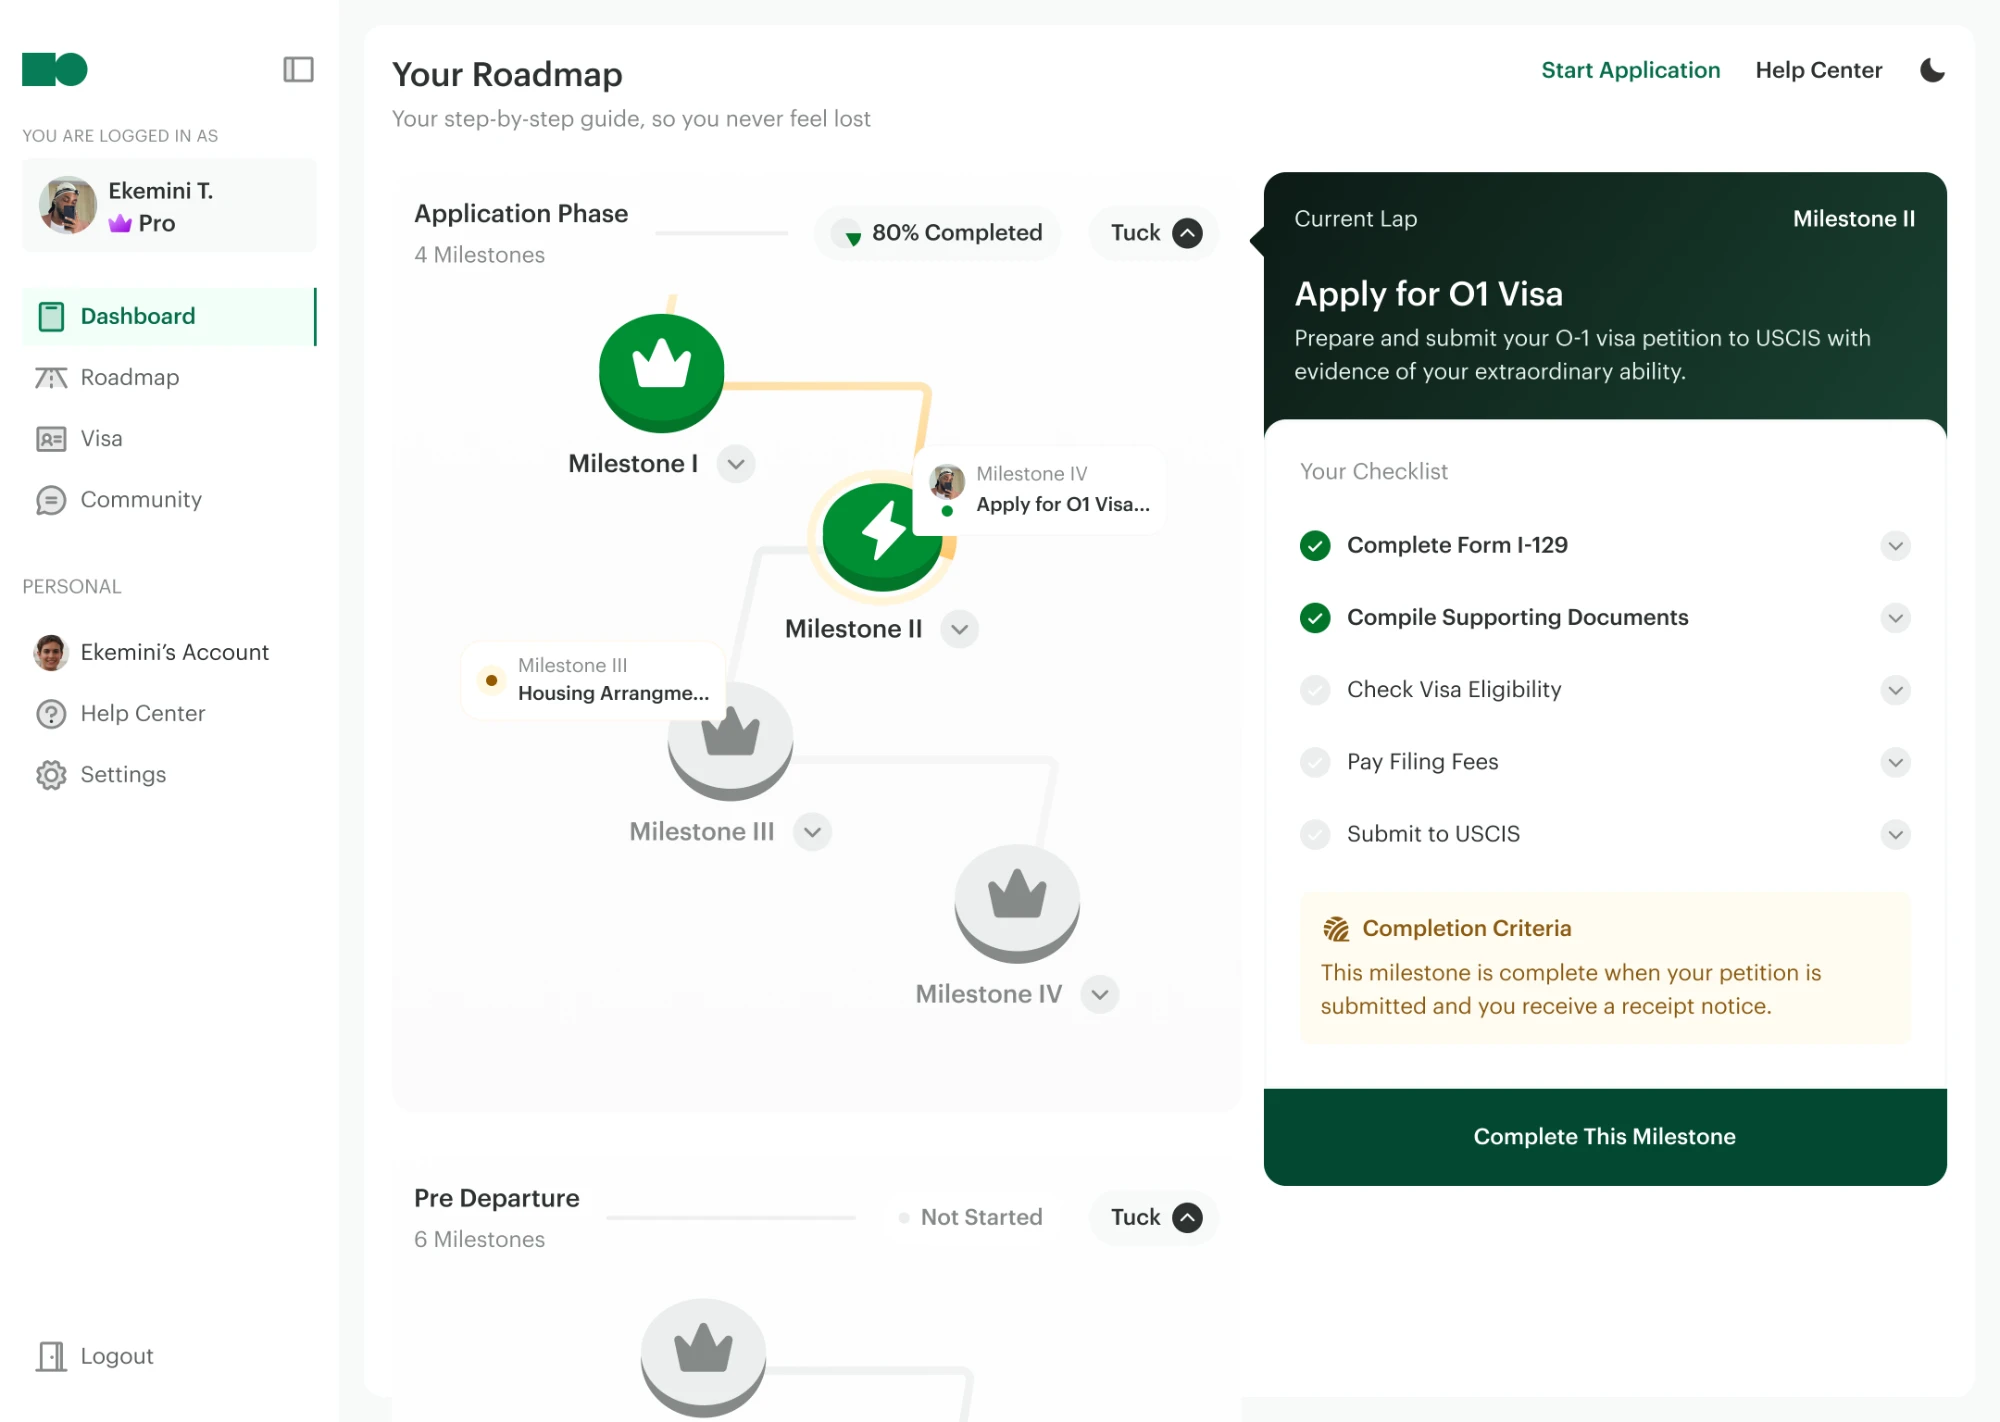Click the Help Center question mark icon
This screenshot has height=1422, width=2000.
point(51,713)
